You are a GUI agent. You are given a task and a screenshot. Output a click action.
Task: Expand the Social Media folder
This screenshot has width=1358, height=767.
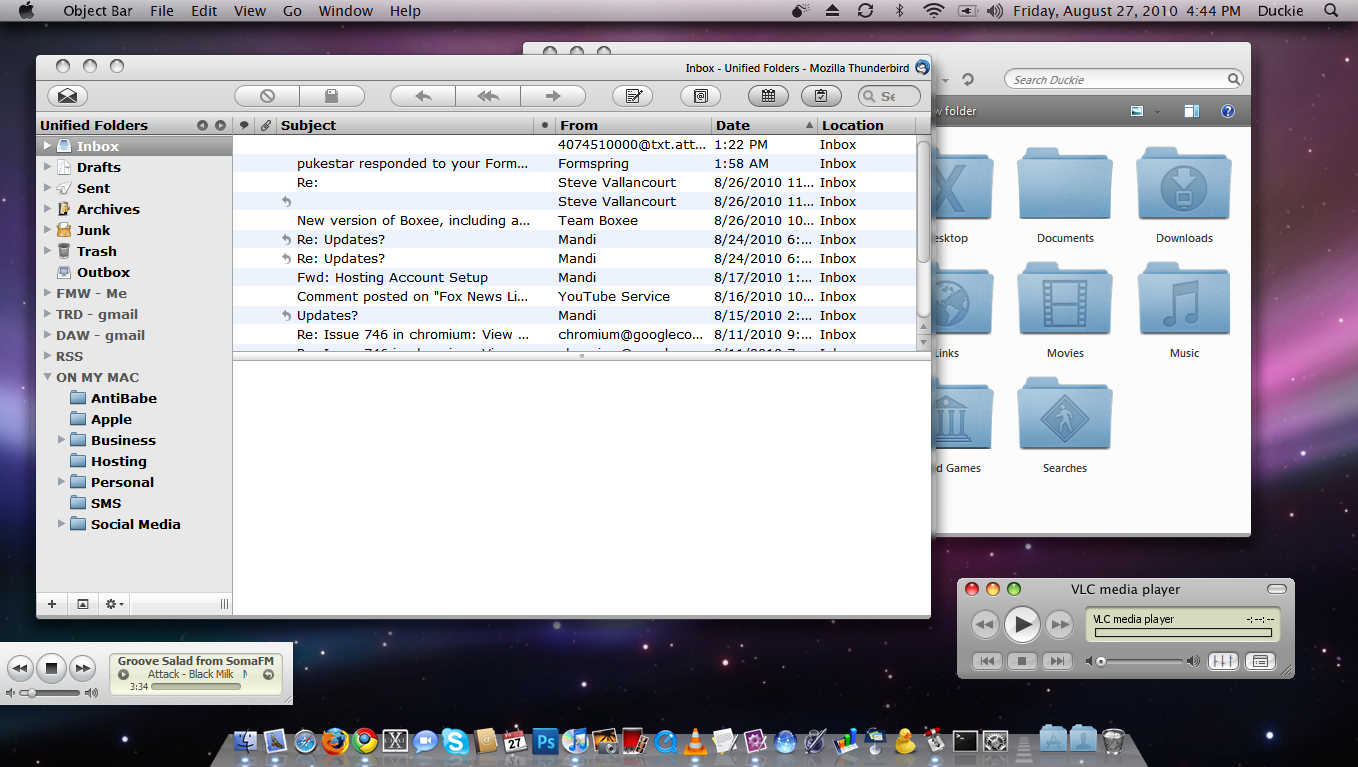(x=61, y=524)
